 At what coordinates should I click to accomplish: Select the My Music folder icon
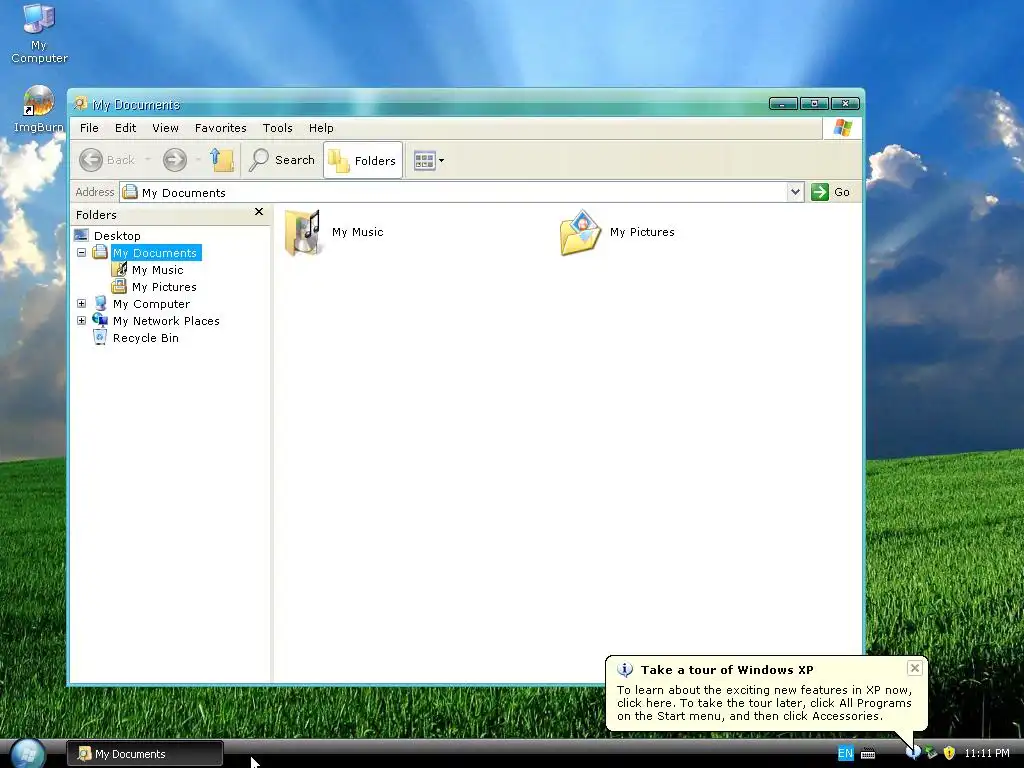[302, 232]
